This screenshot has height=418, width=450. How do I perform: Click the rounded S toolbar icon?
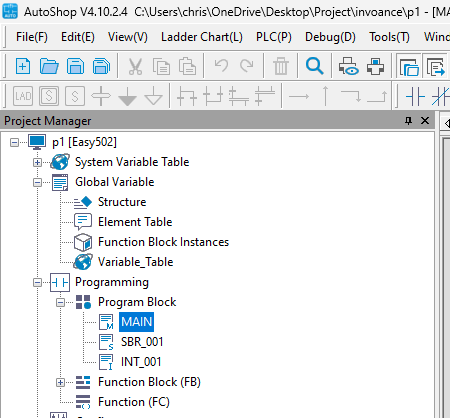tap(75, 96)
